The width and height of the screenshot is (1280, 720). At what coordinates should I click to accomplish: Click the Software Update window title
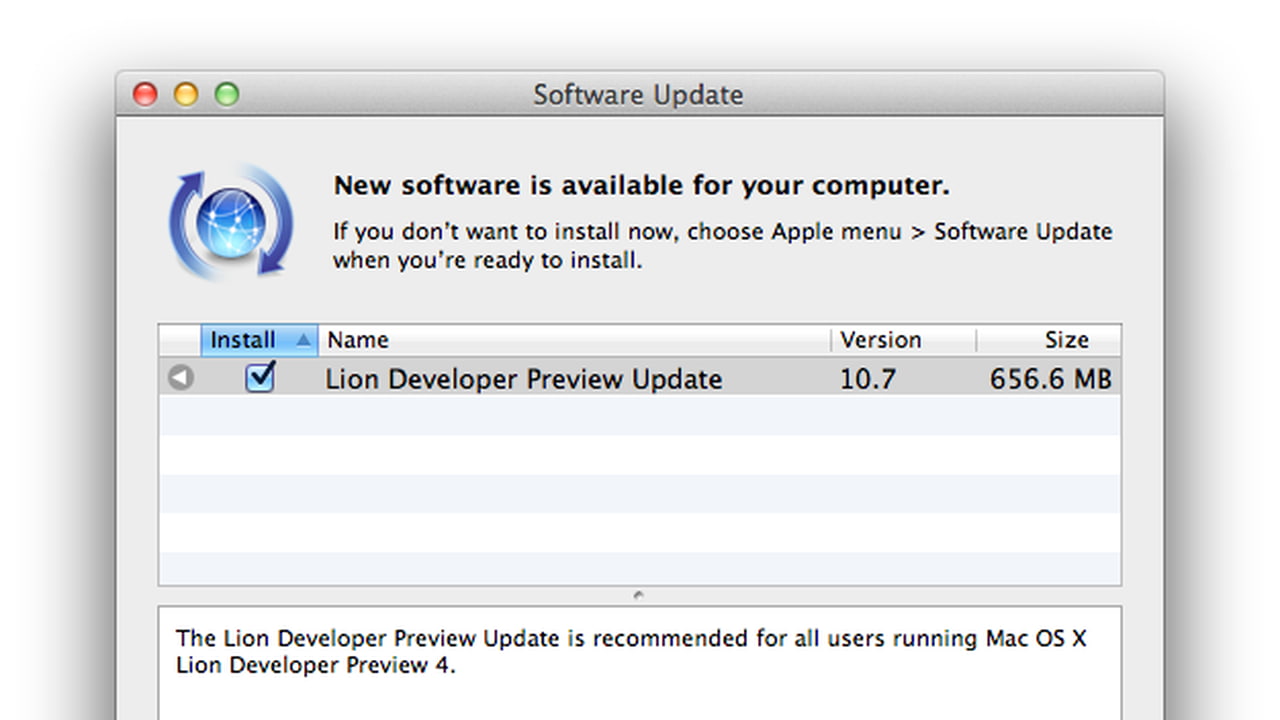pos(638,95)
